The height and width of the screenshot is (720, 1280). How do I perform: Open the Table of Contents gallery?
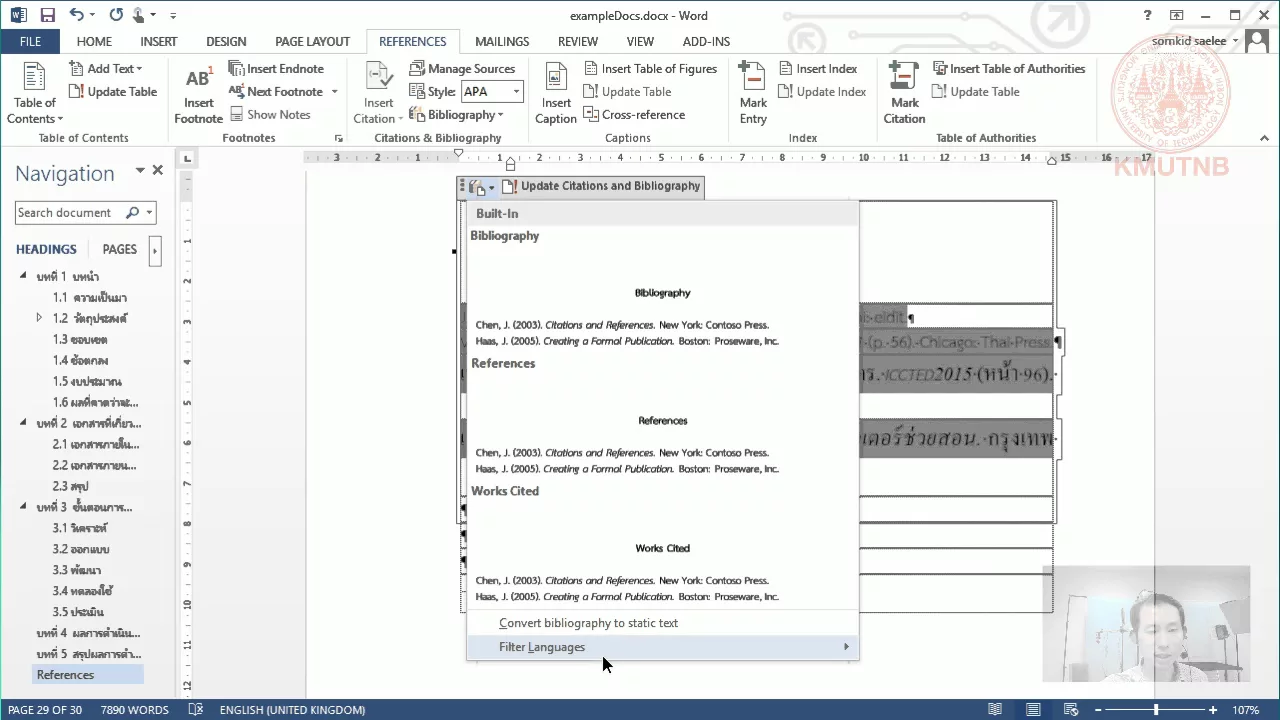coord(35,92)
